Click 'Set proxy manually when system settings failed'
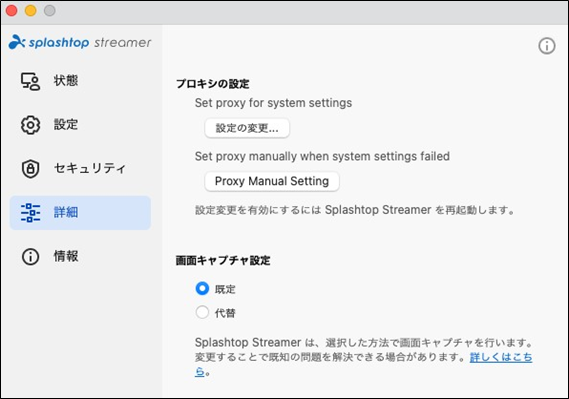This screenshot has width=569, height=399. point(322,156)
